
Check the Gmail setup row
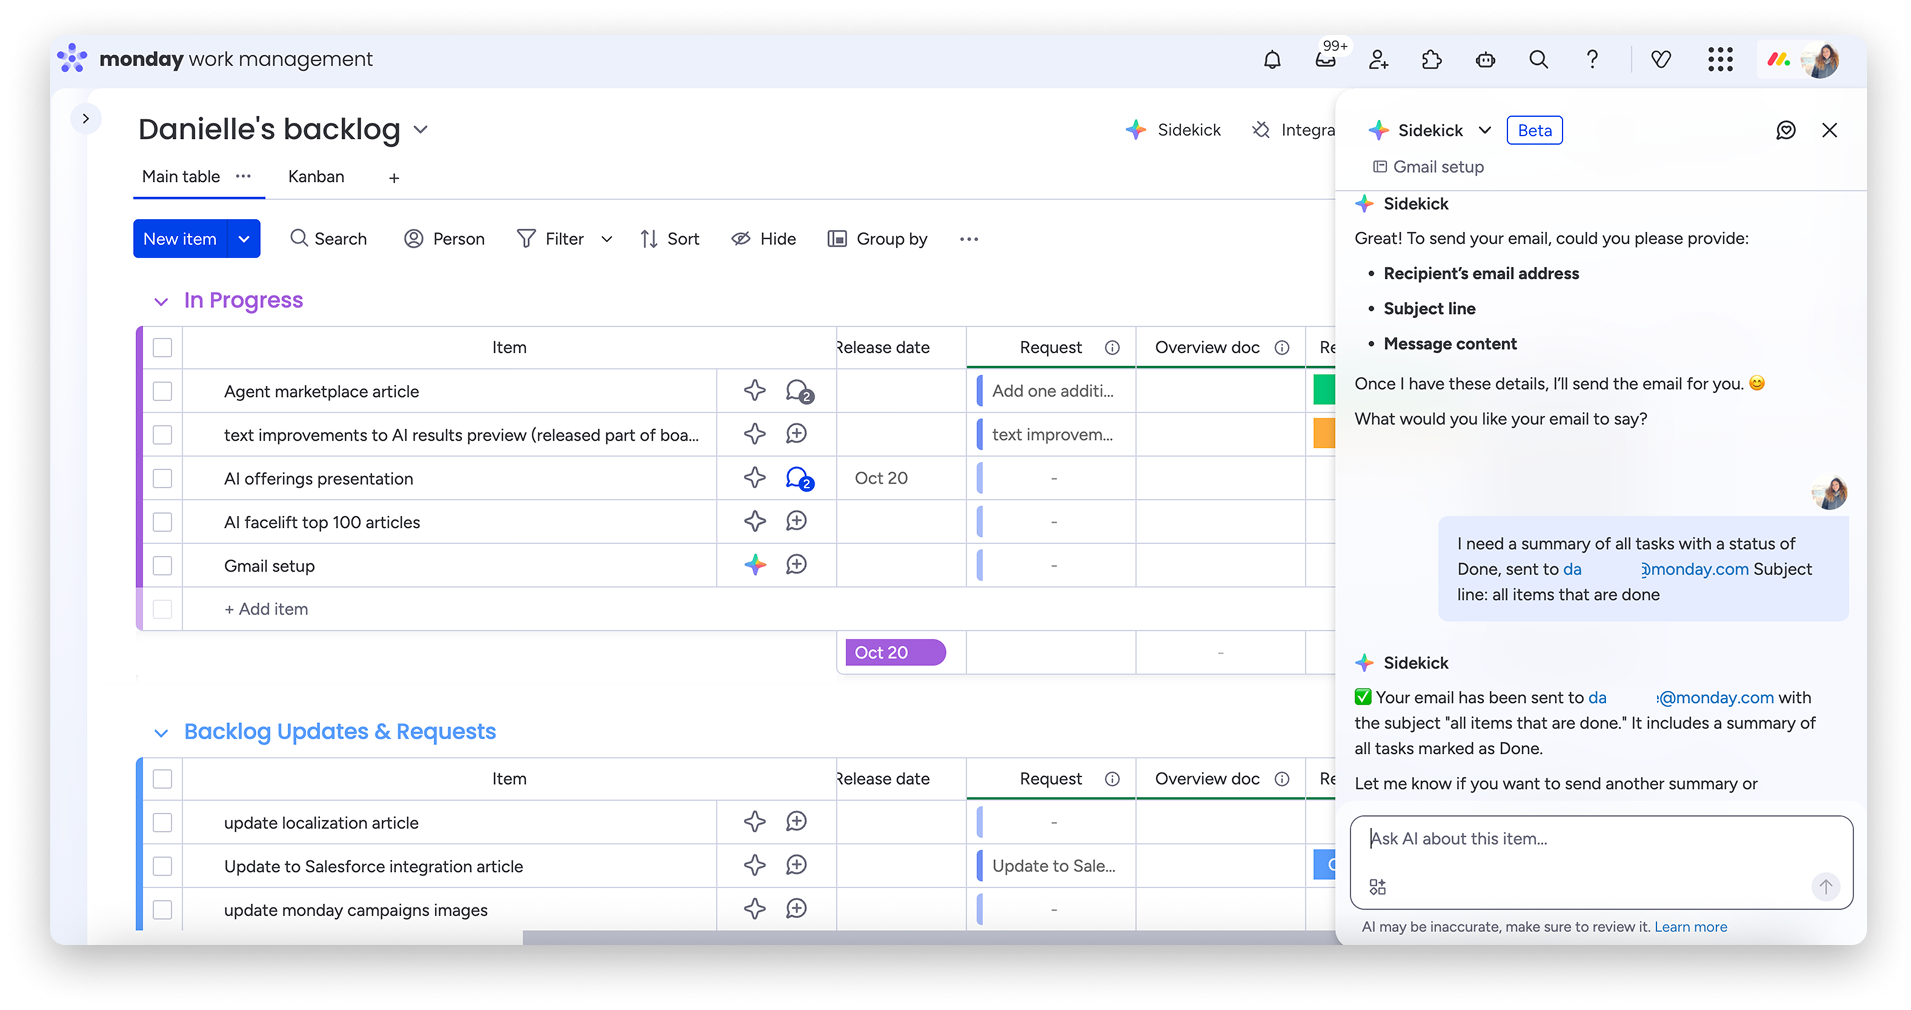pos(162,566)
